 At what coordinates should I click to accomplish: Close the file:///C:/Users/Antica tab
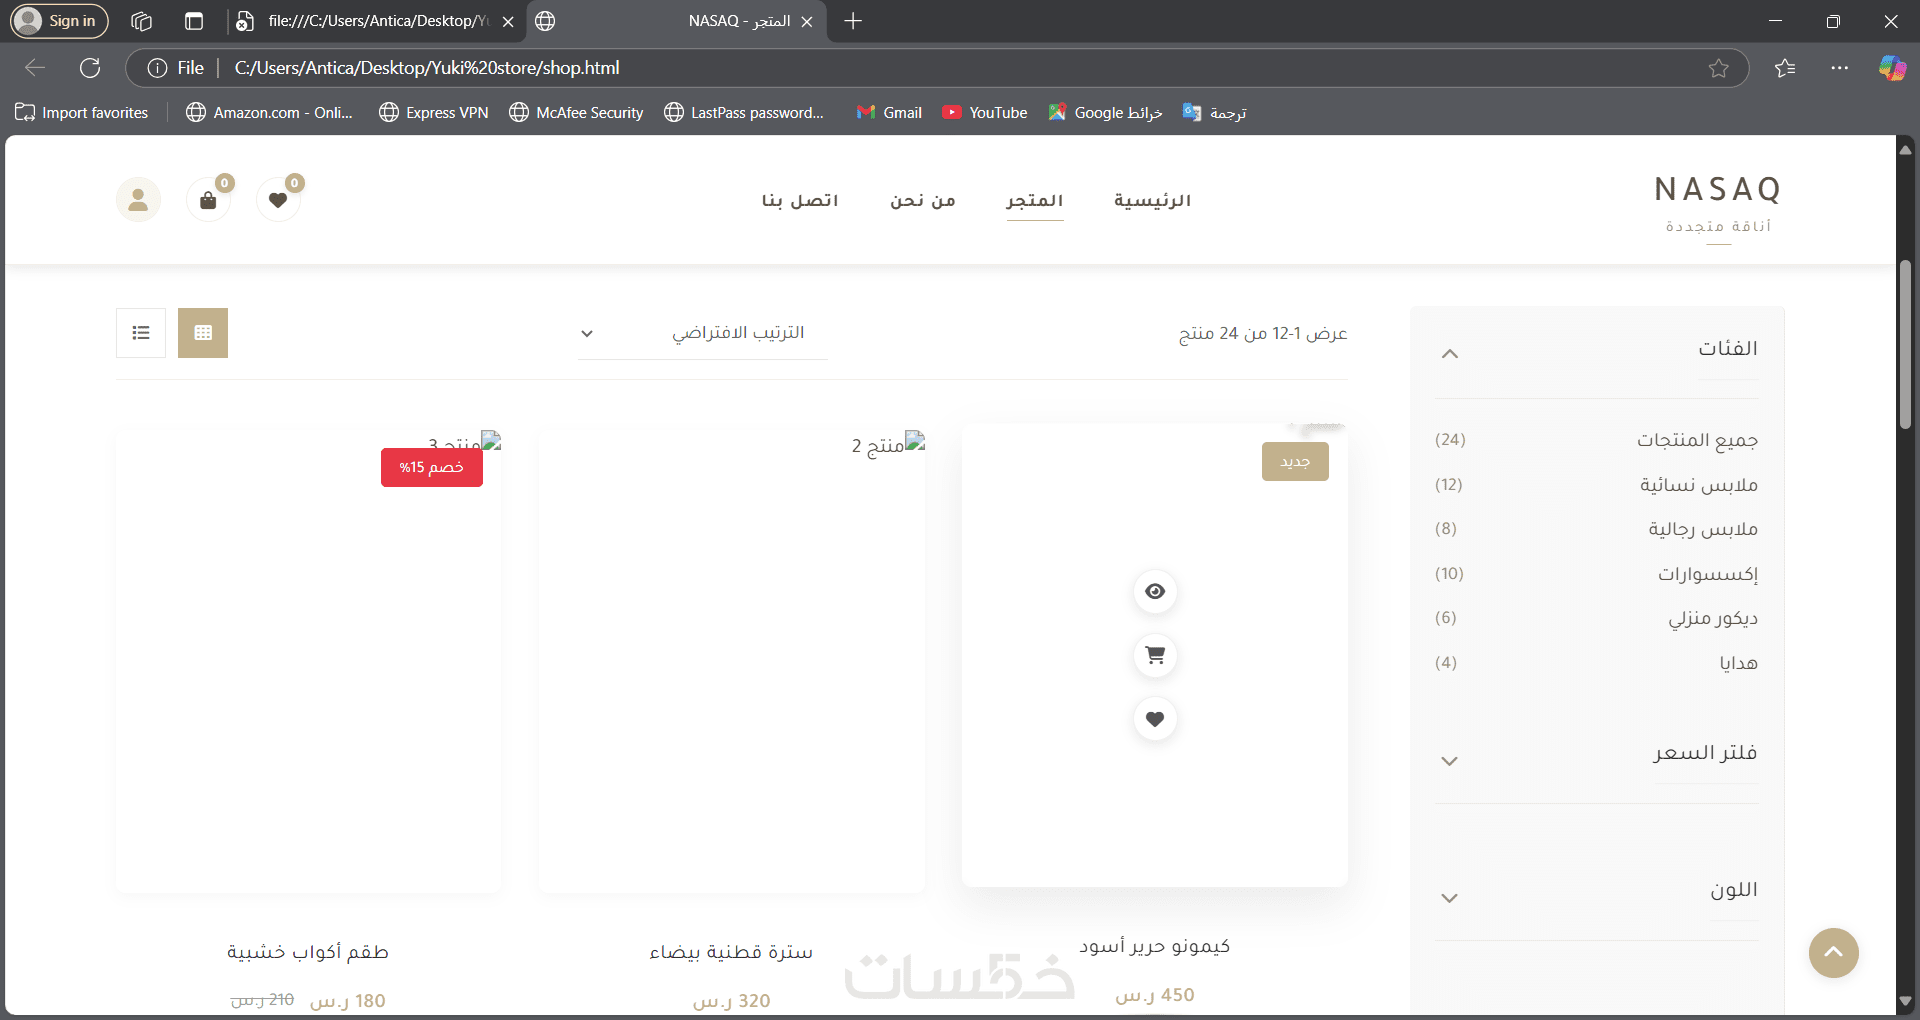(x=508, y=21)
